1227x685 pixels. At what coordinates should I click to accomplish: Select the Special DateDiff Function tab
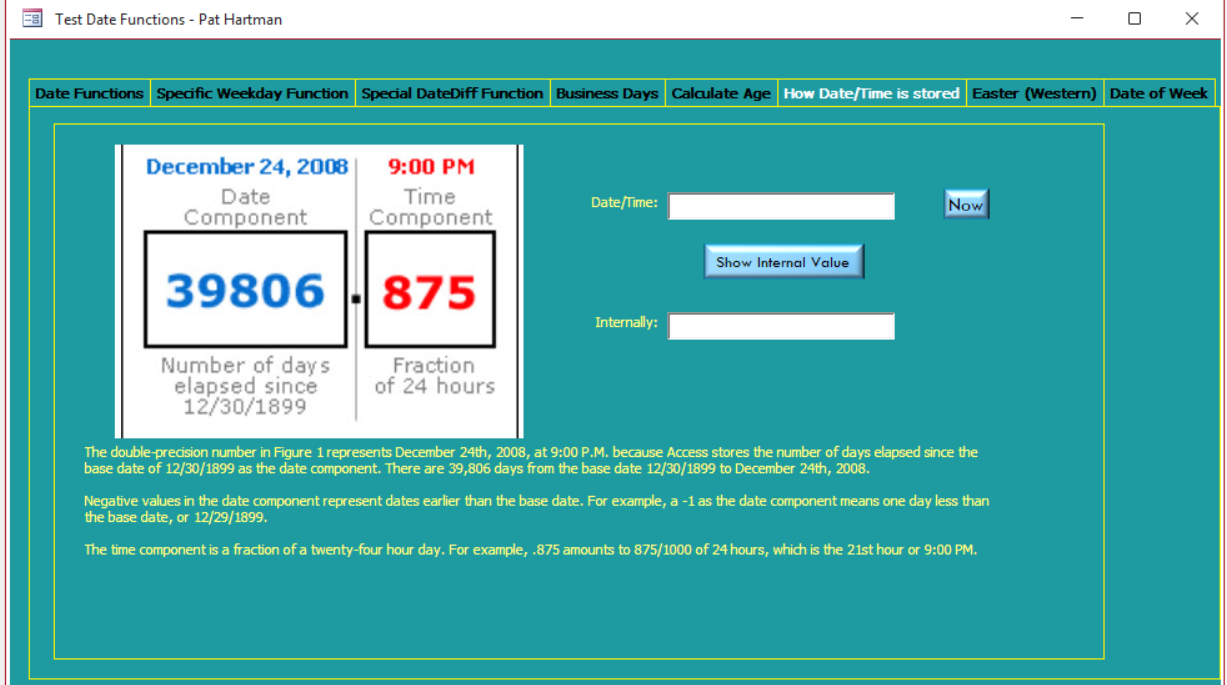pos(452,93)
